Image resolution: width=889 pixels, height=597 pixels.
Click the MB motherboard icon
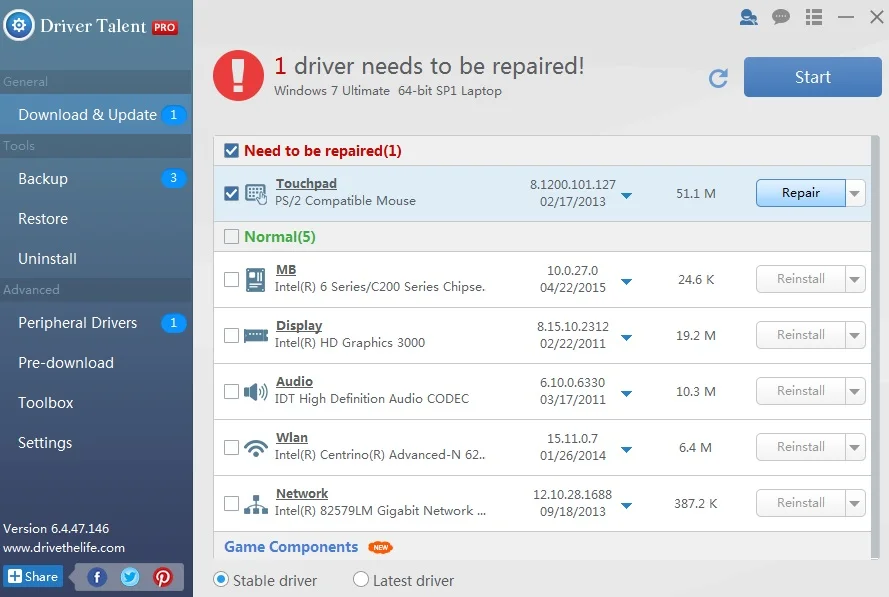256,280
